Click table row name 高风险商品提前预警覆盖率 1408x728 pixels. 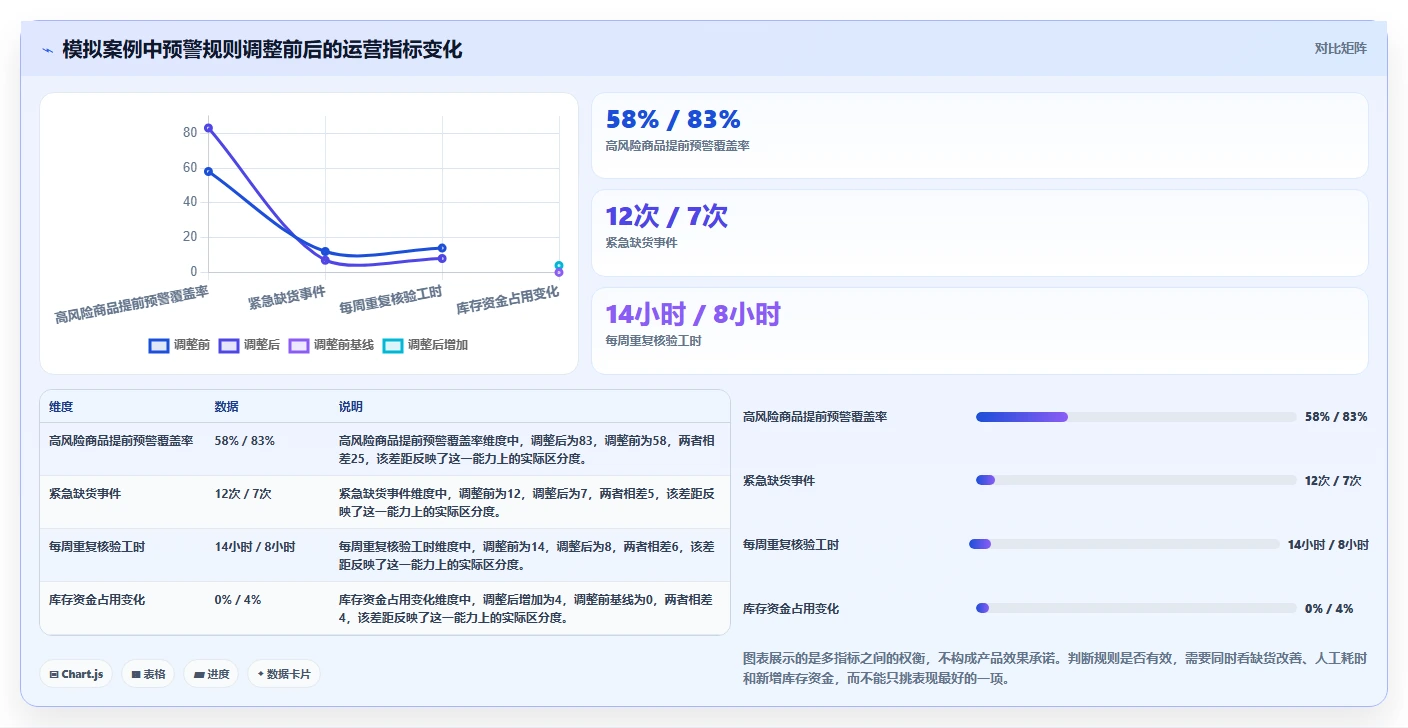(x=121, y=441)
